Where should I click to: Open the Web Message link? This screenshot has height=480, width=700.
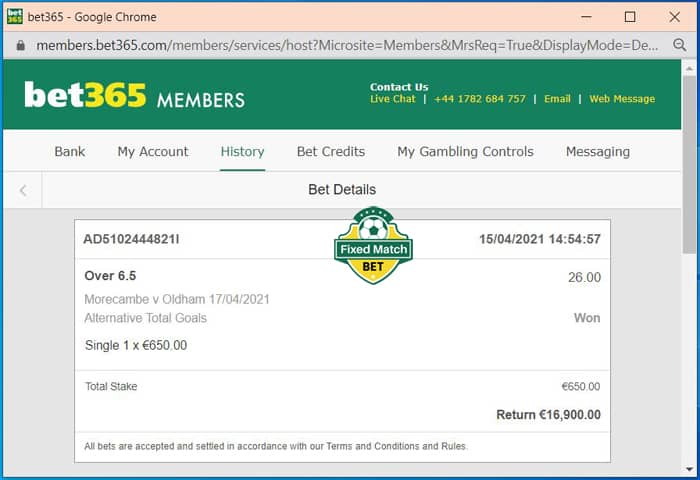622,99
